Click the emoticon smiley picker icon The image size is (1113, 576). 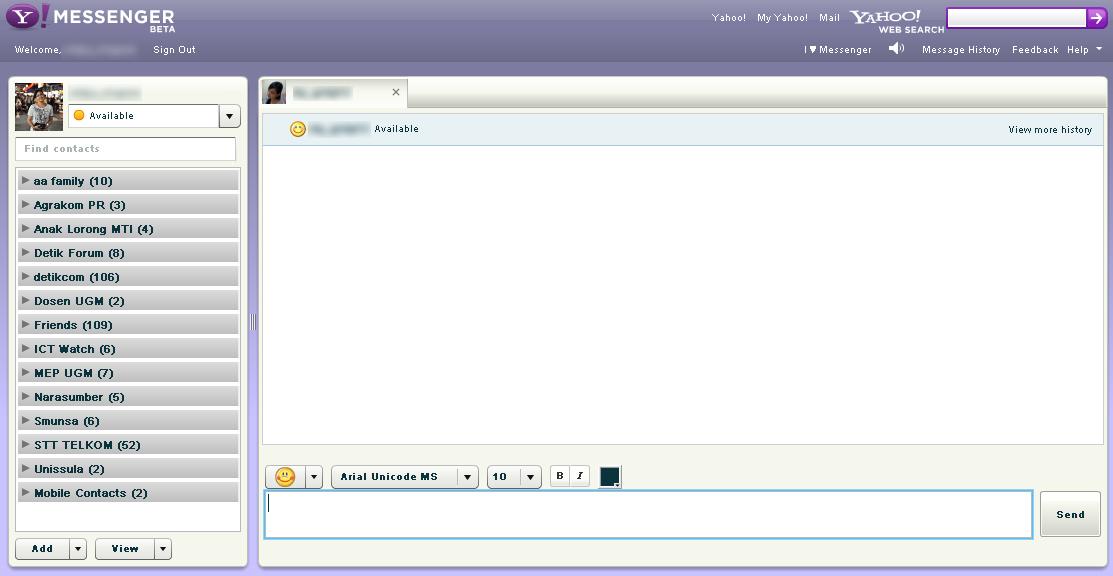pyautogui.click(x=285, y=477)
